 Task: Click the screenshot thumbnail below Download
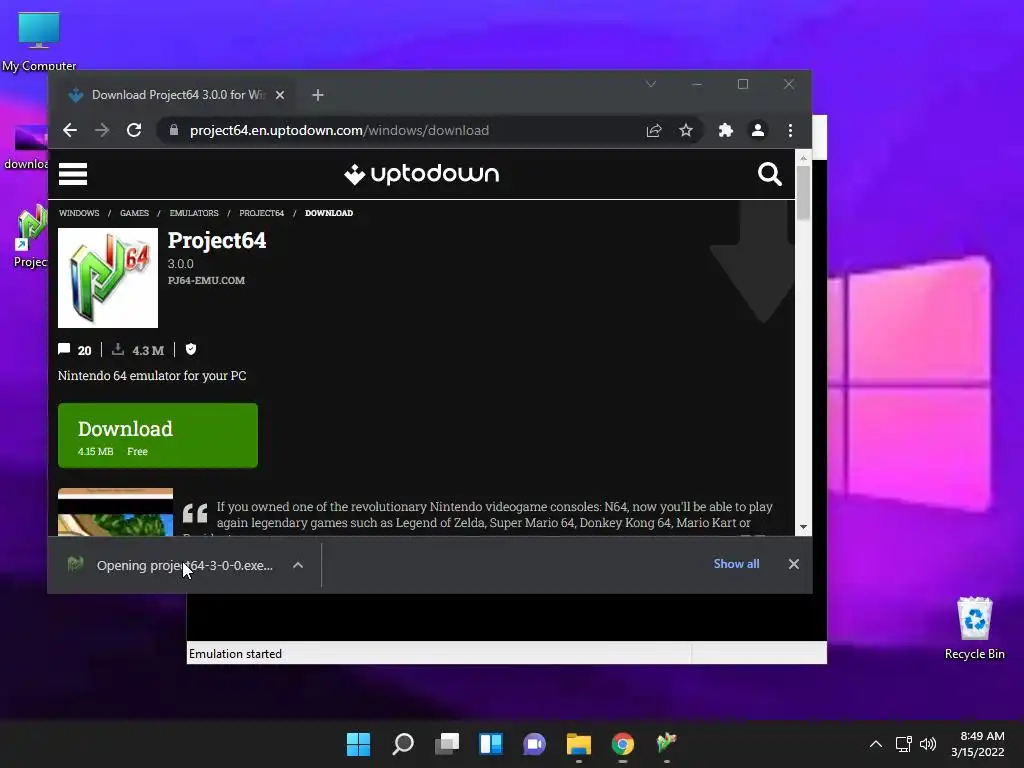coord(116,512)
